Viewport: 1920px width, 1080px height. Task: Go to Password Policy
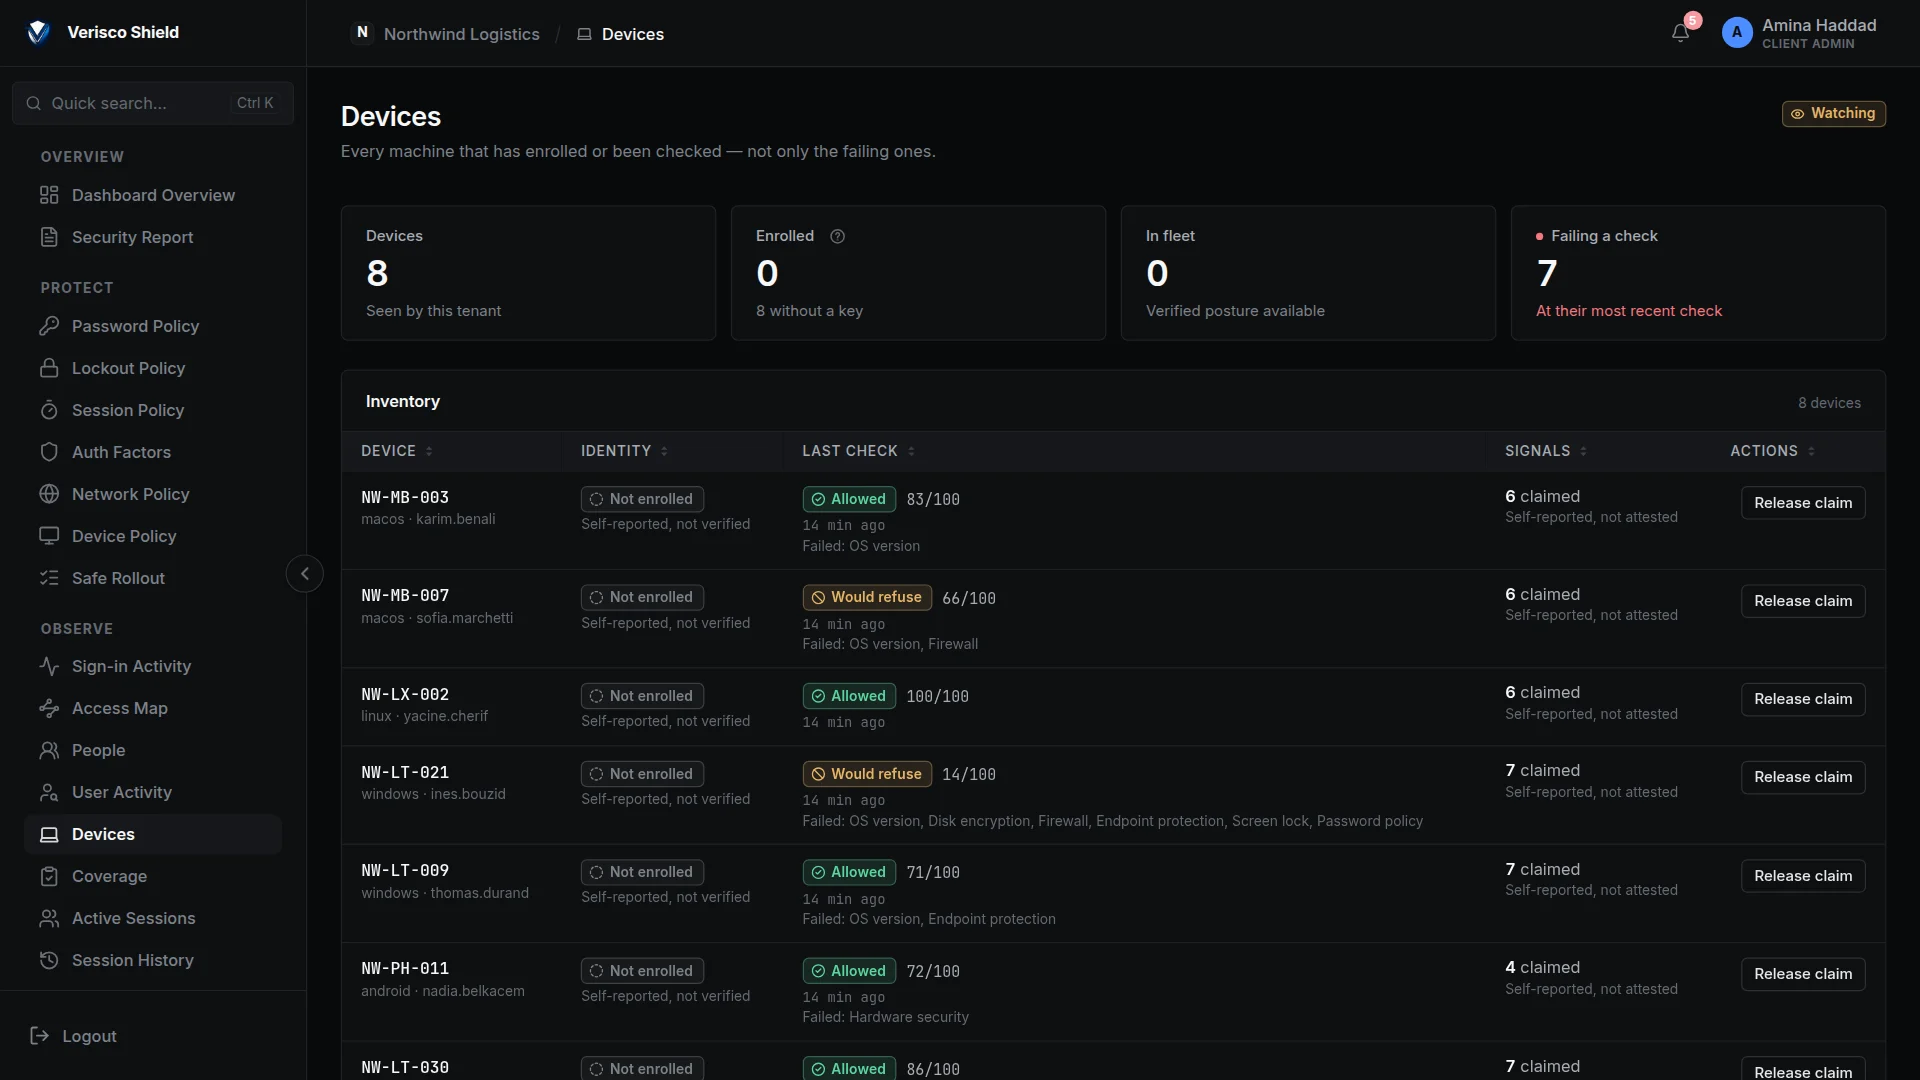pos(153,326)
